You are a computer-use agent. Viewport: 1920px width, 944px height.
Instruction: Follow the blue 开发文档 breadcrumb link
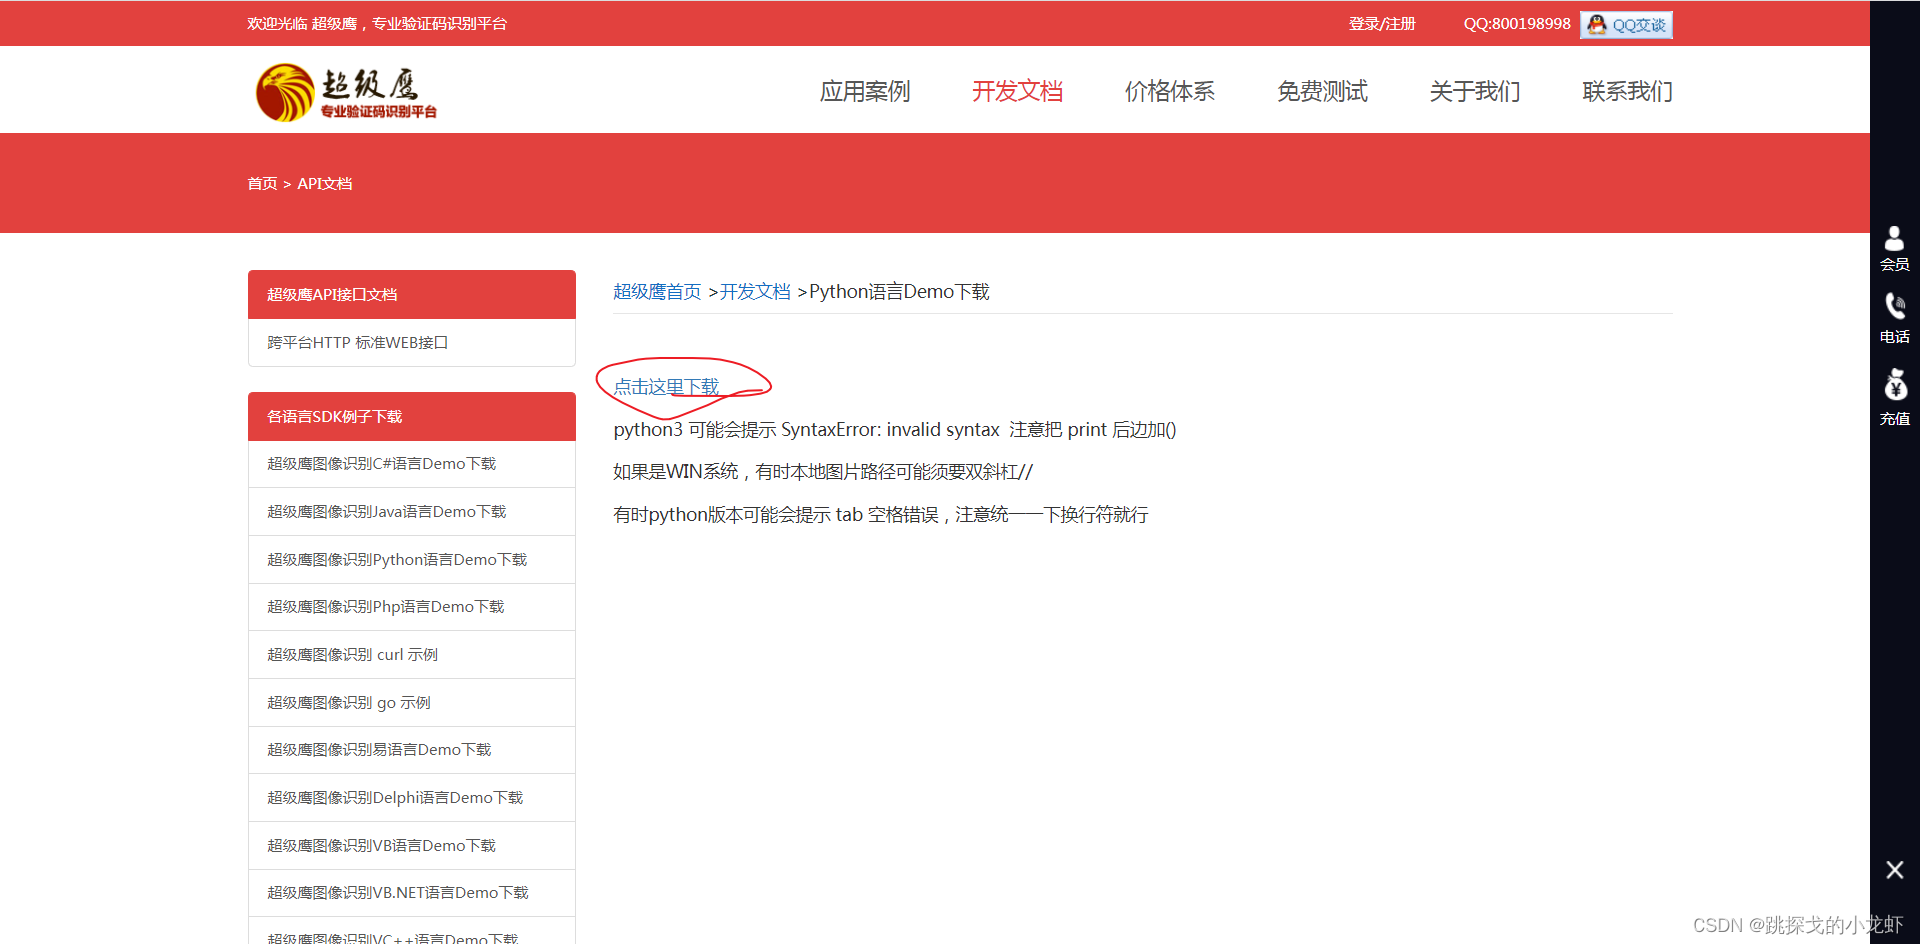755,292
